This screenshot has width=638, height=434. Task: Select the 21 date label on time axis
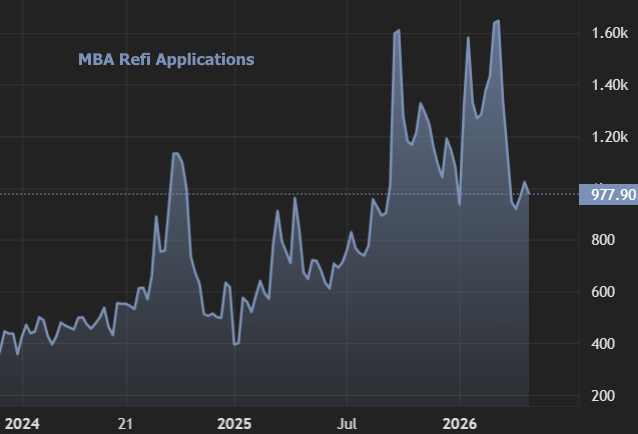(126, 422)
